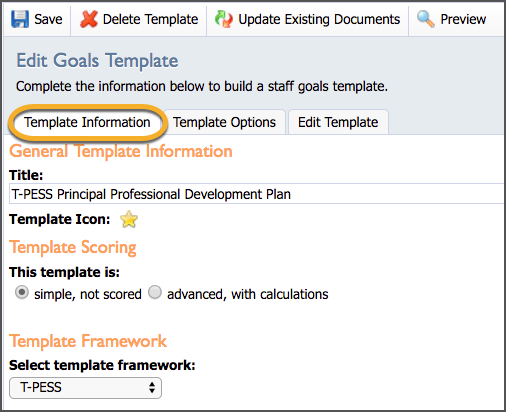The height and width of the screenshot is (412, 506).
Task: Click into the Title input field
Action: pos(256,194)
